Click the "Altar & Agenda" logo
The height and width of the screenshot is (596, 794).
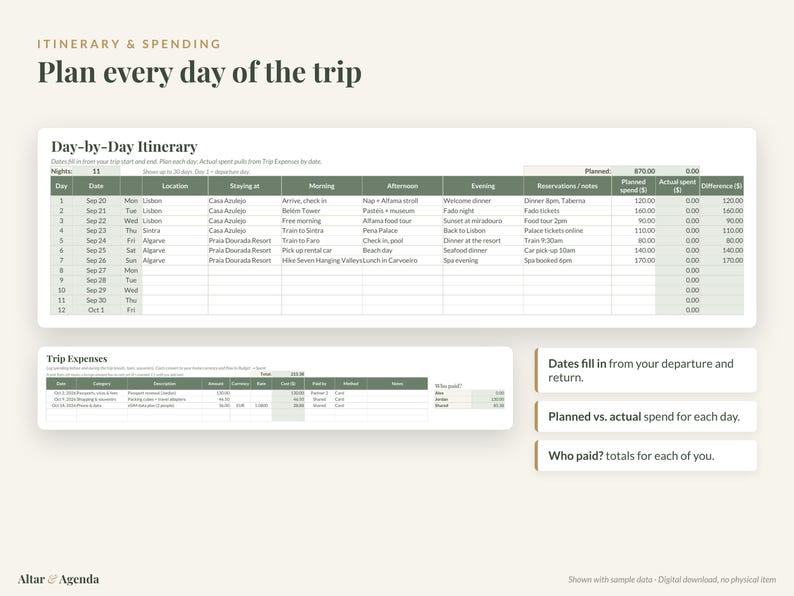[58, 579]
